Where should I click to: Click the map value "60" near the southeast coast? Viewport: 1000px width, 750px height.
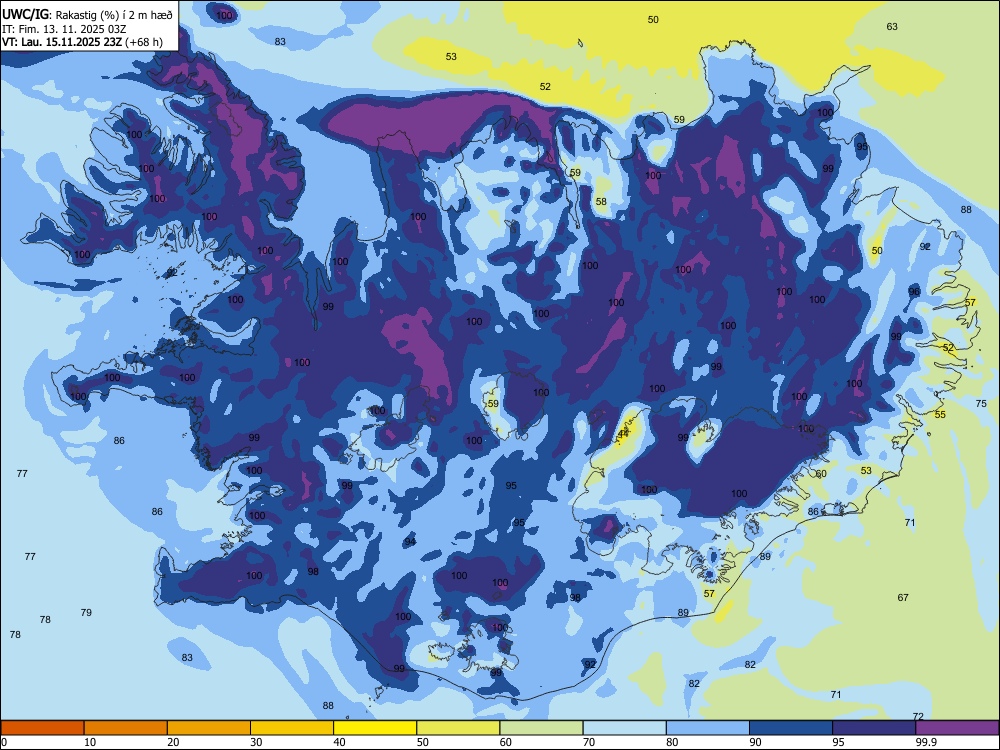point(821,474)
